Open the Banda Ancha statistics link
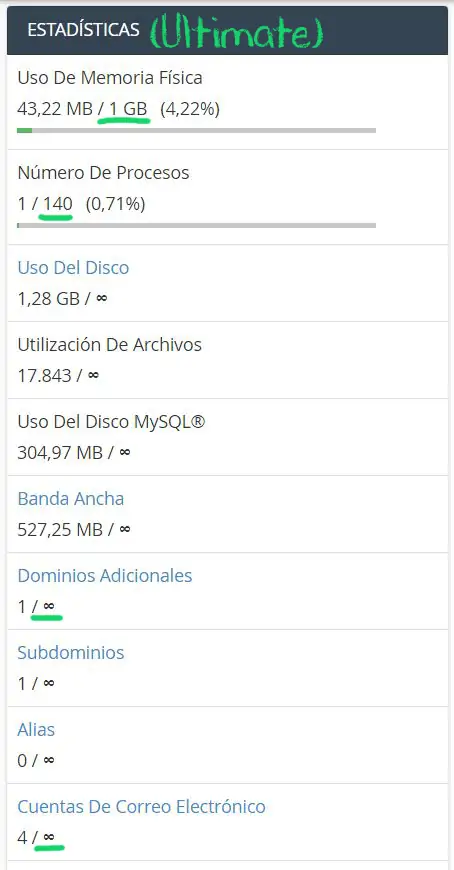 coord(70,498)
